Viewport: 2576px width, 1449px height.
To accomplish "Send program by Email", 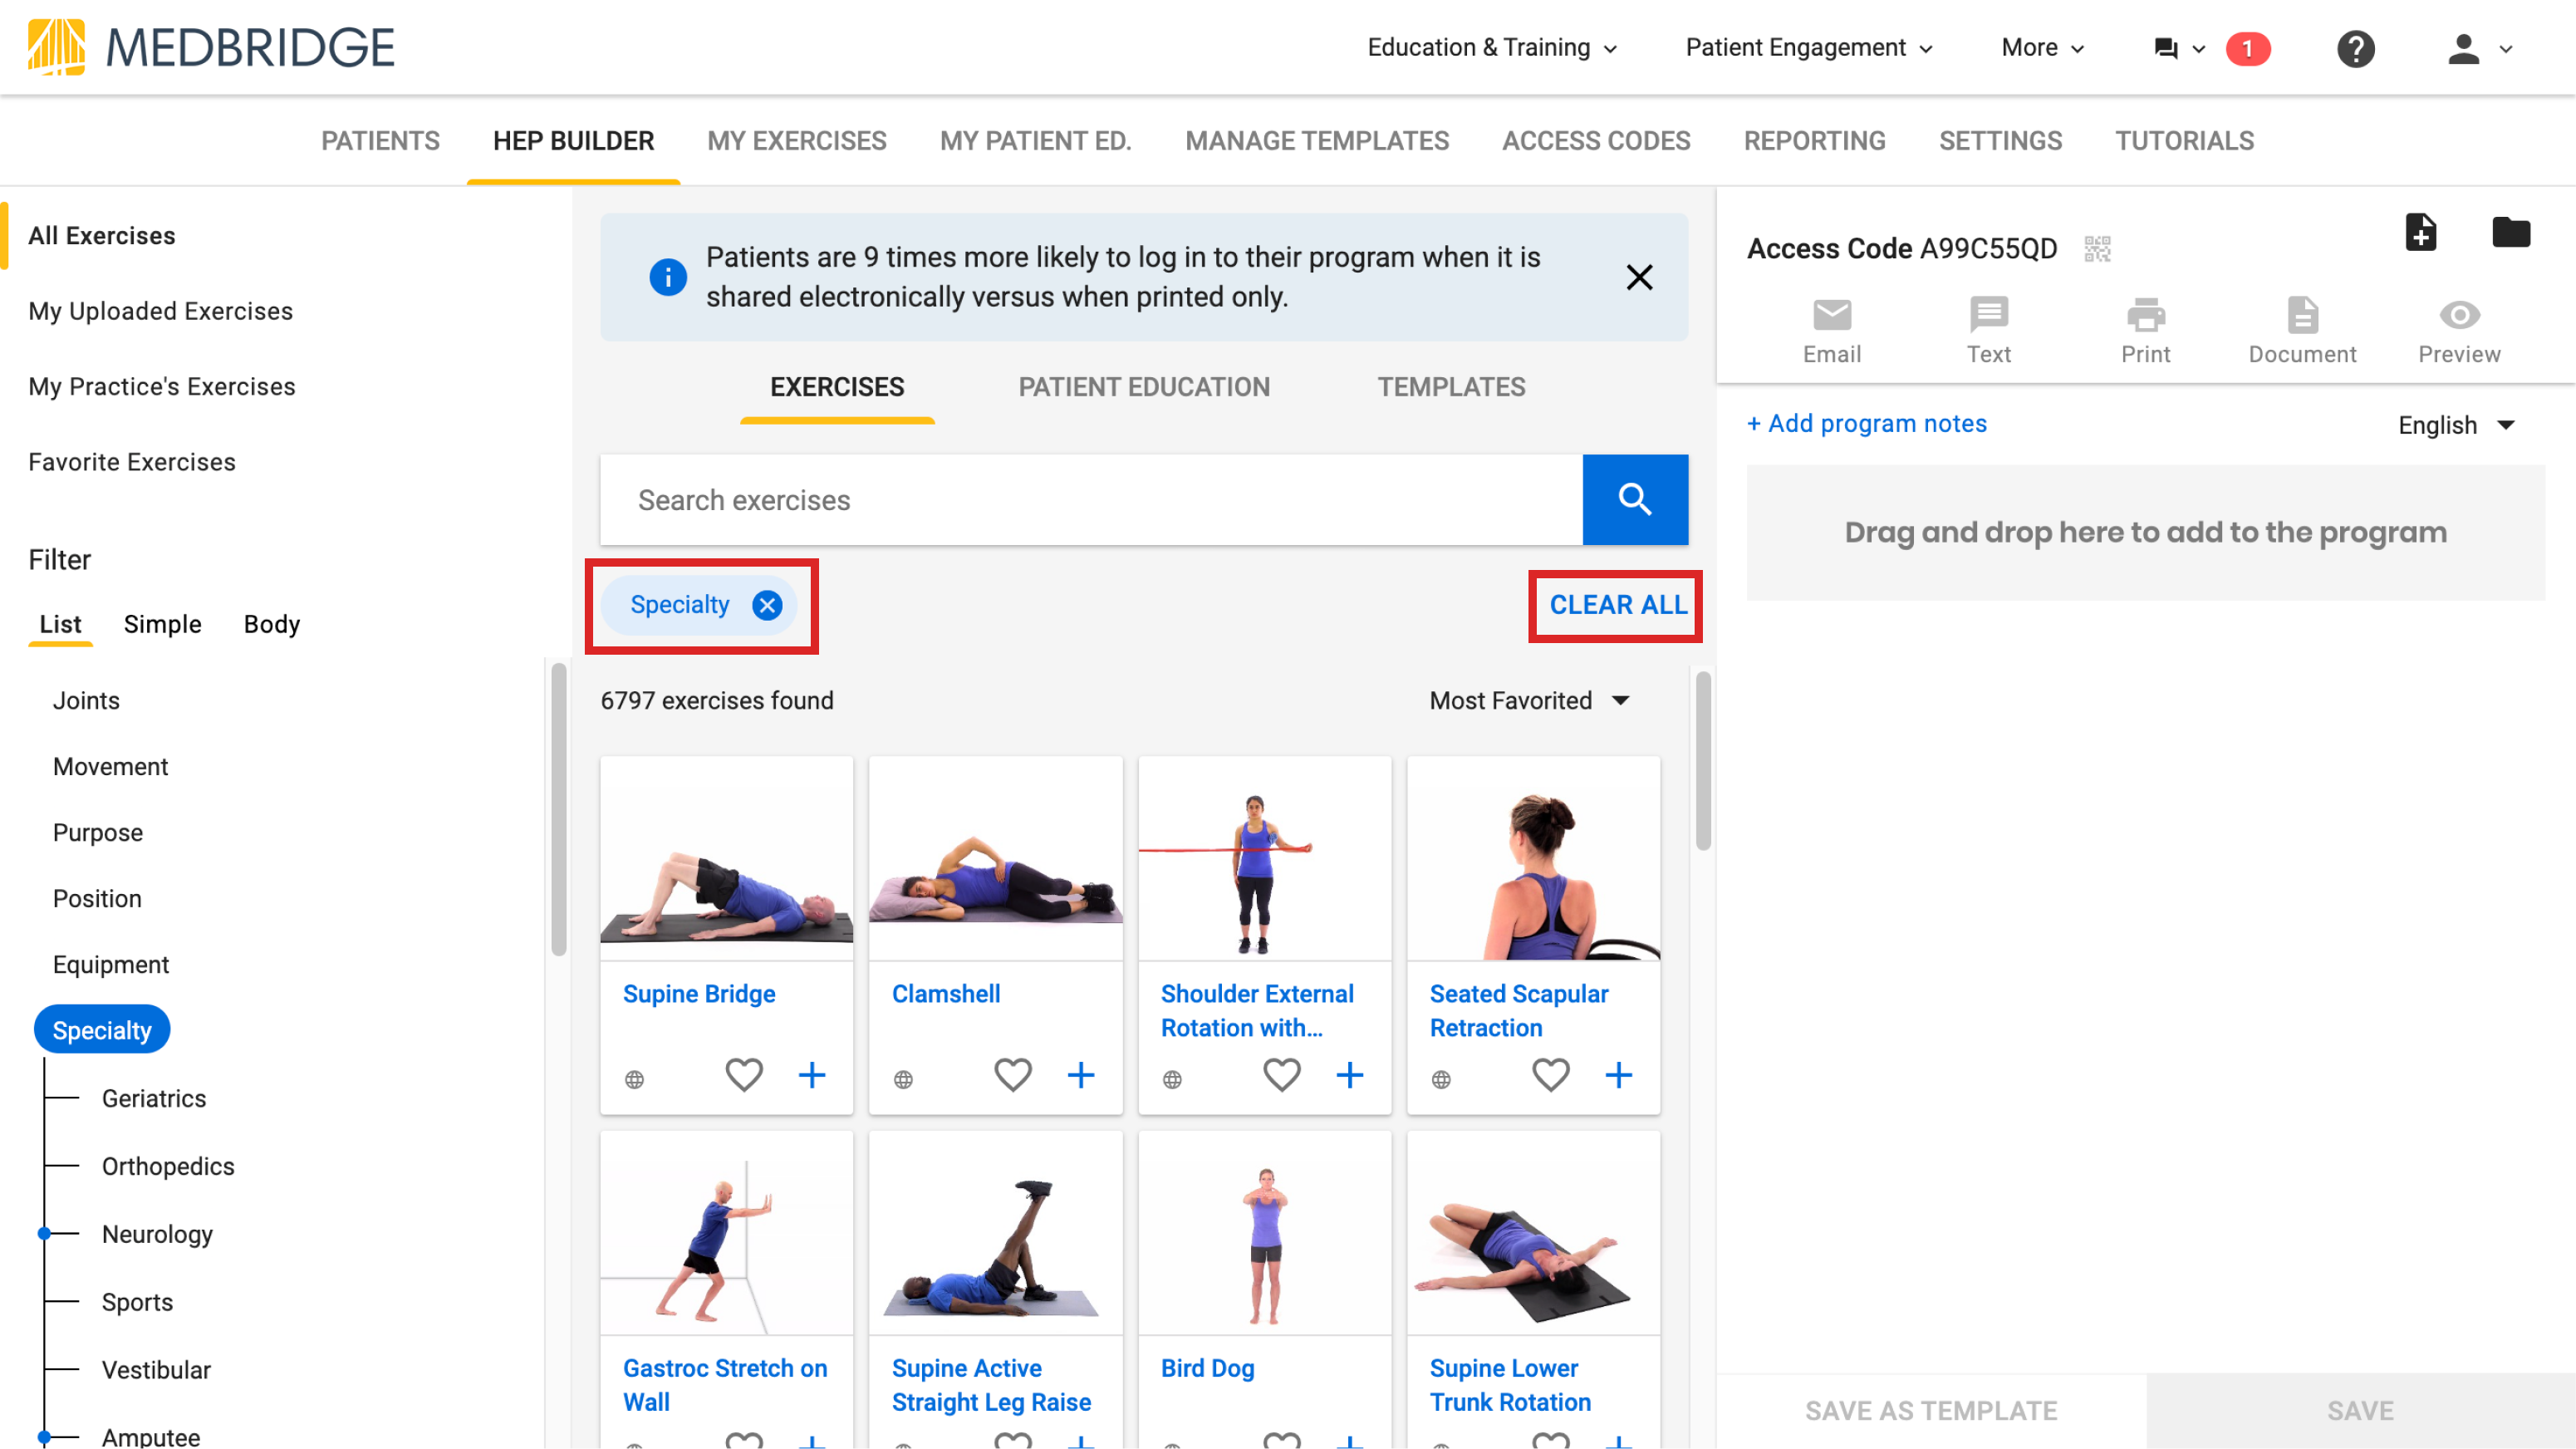I will [x=1831, y=331].
